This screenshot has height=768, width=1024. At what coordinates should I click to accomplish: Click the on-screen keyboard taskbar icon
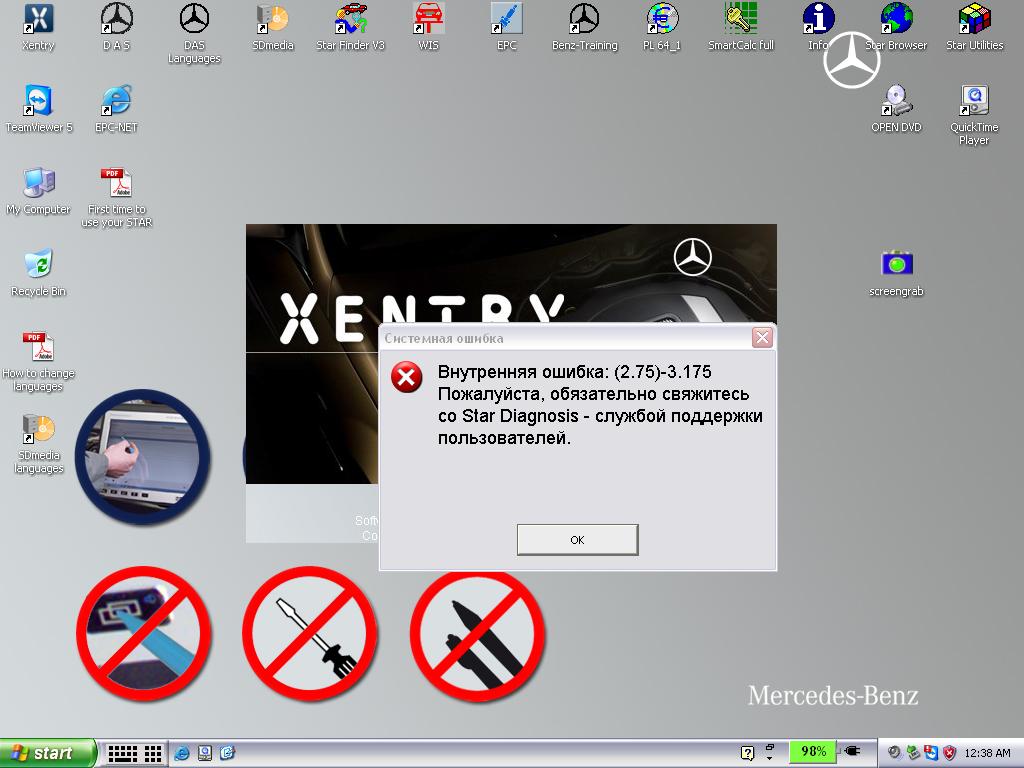122,754
